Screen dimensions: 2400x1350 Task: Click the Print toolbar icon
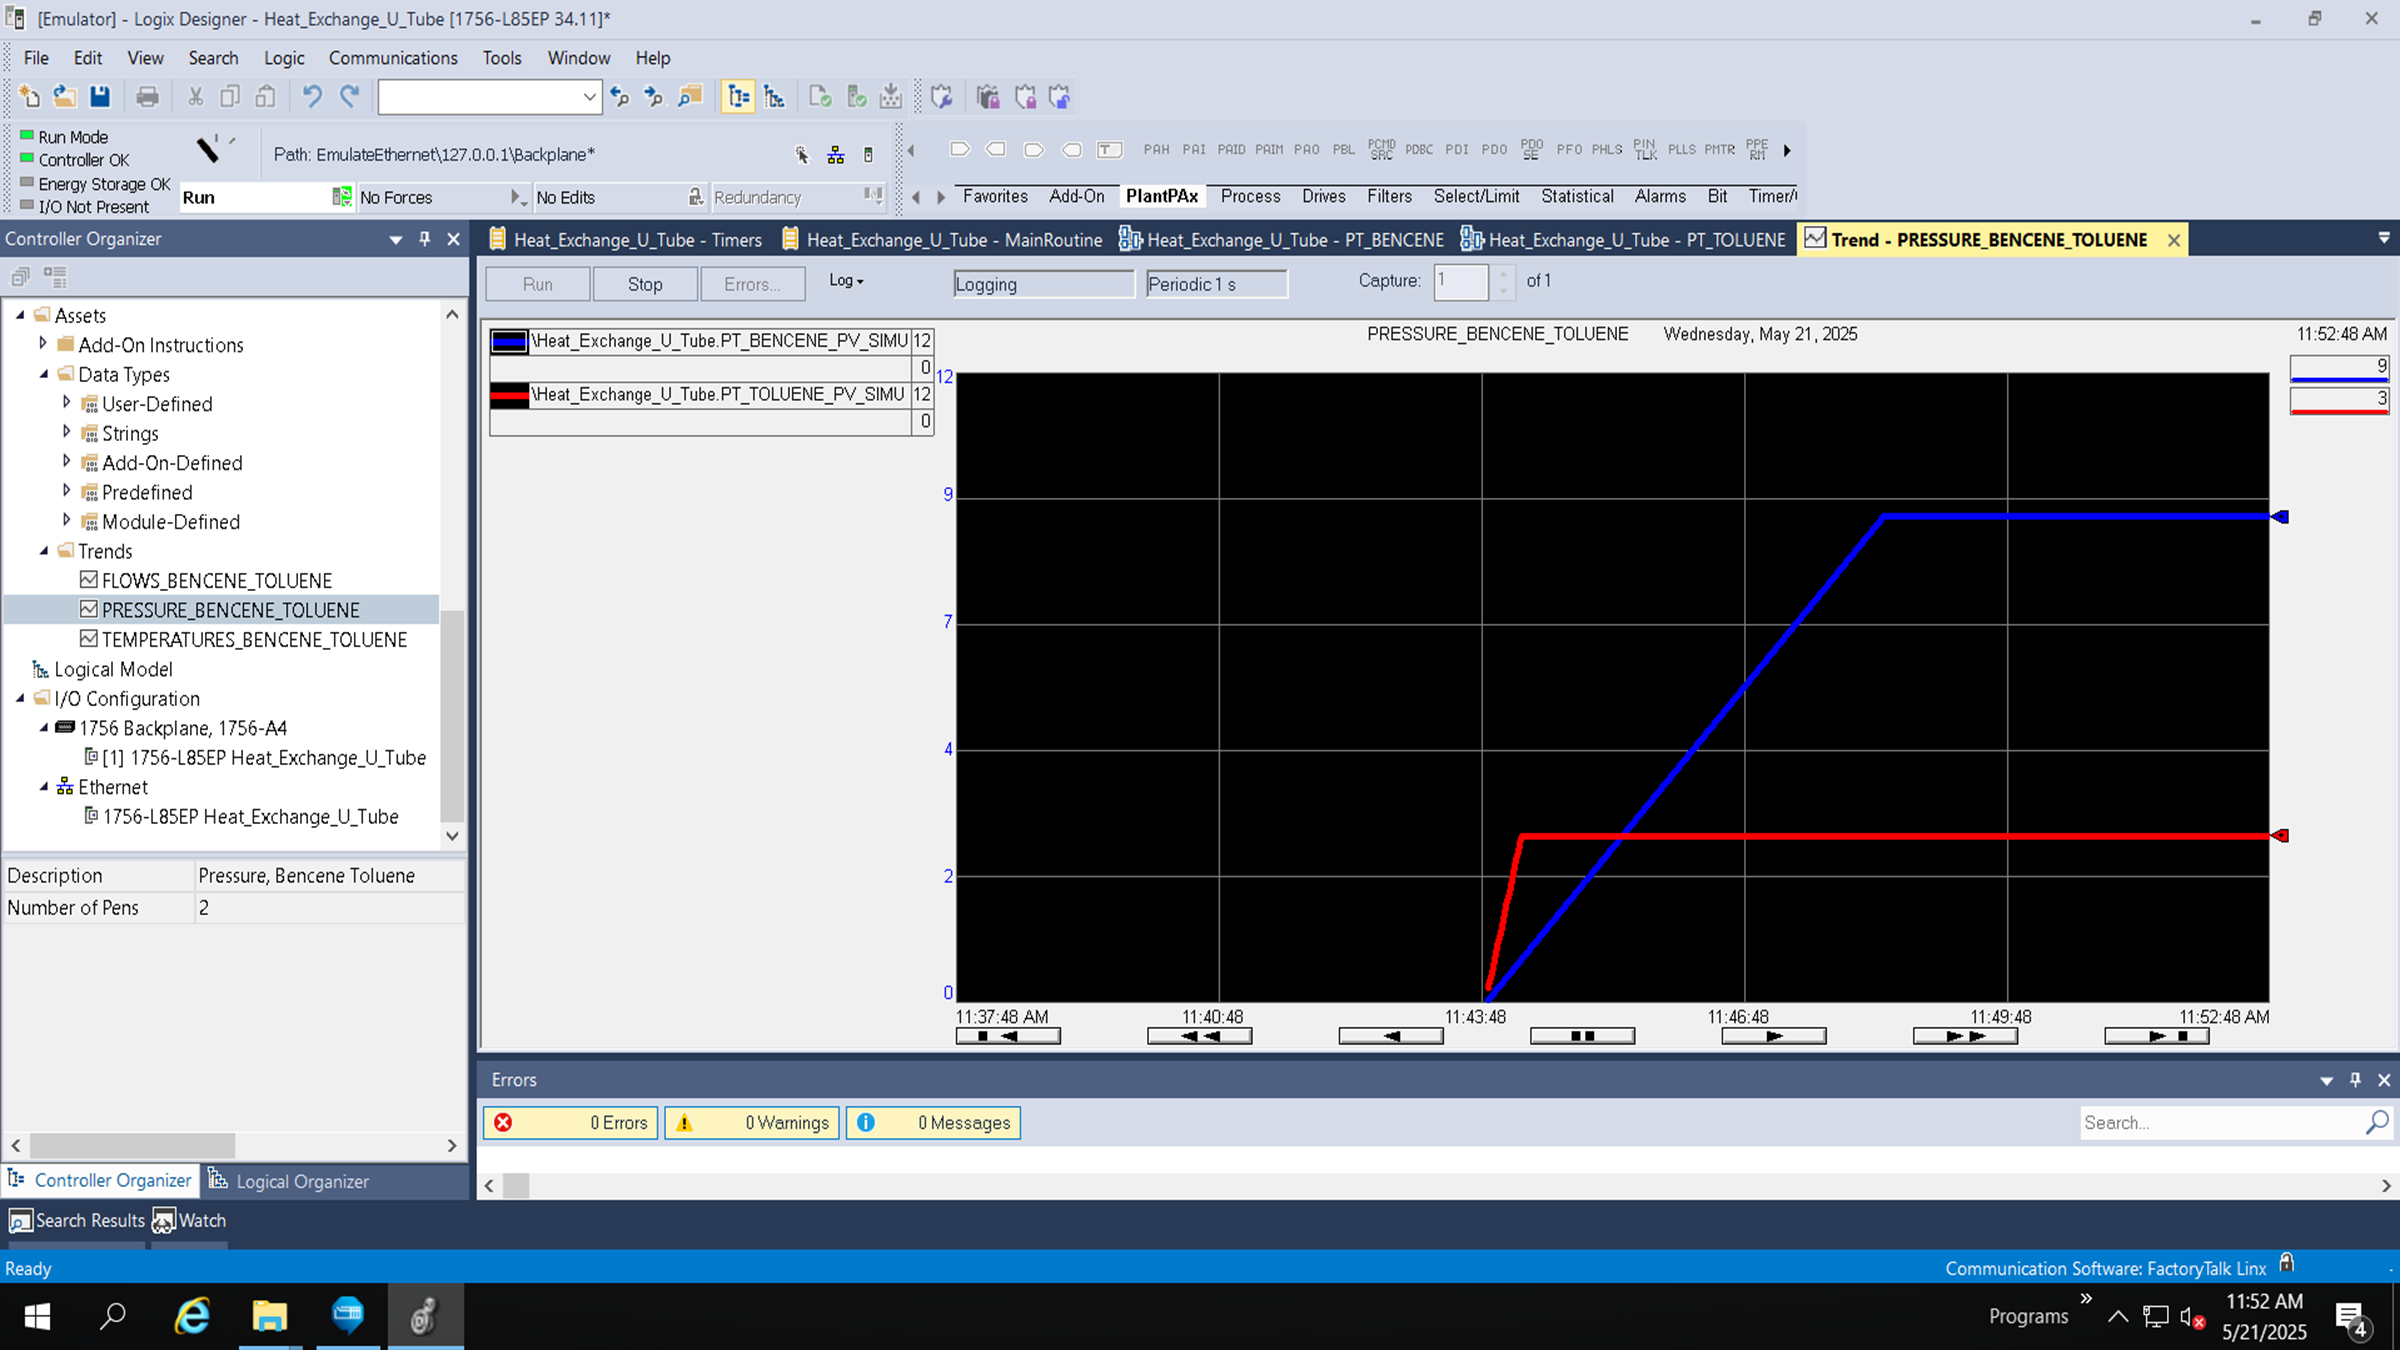(x=148, y=96)
